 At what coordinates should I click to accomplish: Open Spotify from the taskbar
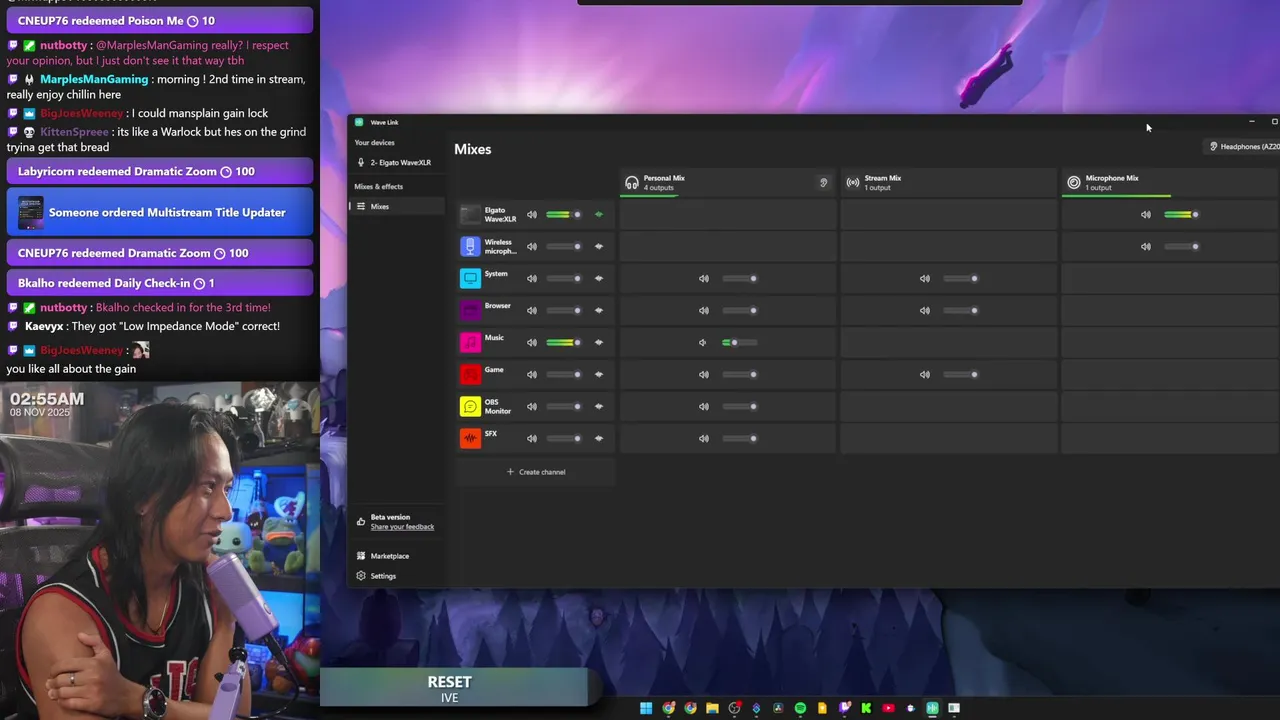[x=800, y=708]
